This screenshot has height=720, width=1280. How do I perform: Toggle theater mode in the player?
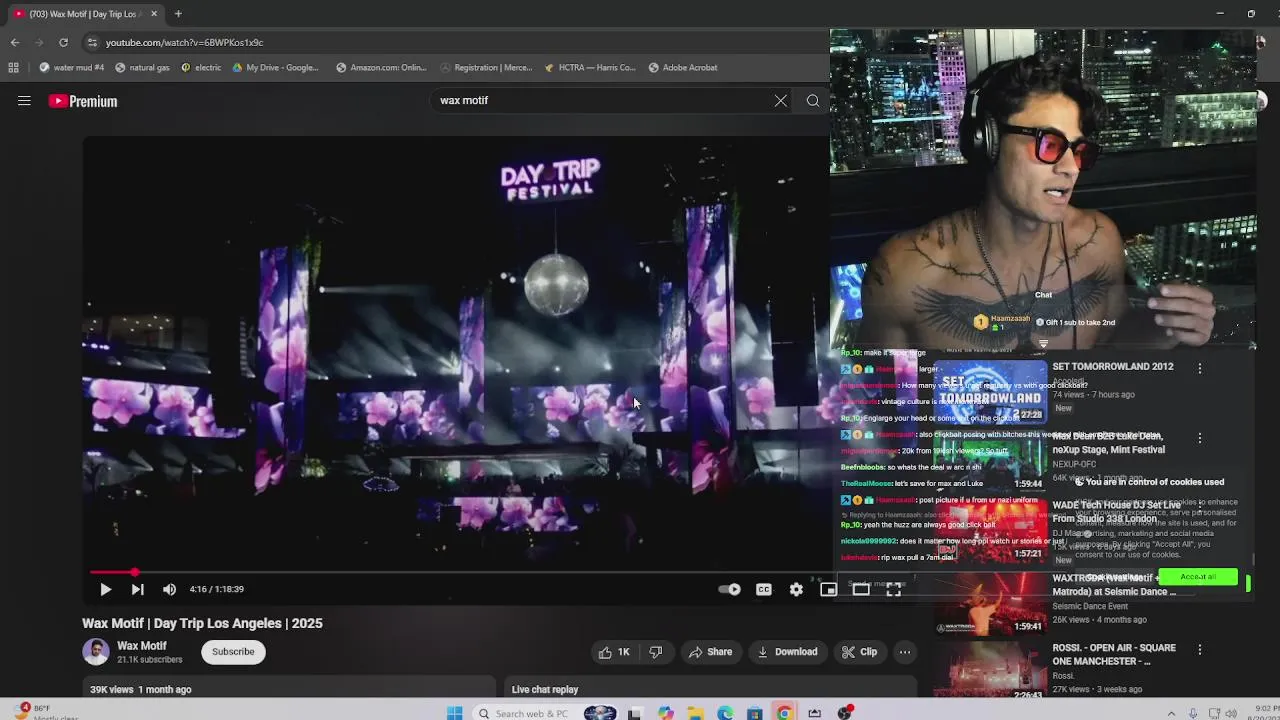pyautogui.click(x=861, y=589)
